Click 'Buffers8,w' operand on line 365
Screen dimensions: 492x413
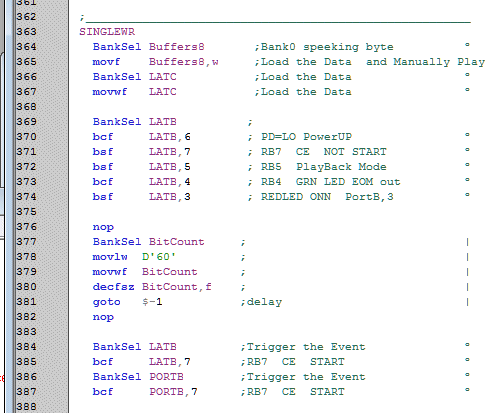(184, 62)
